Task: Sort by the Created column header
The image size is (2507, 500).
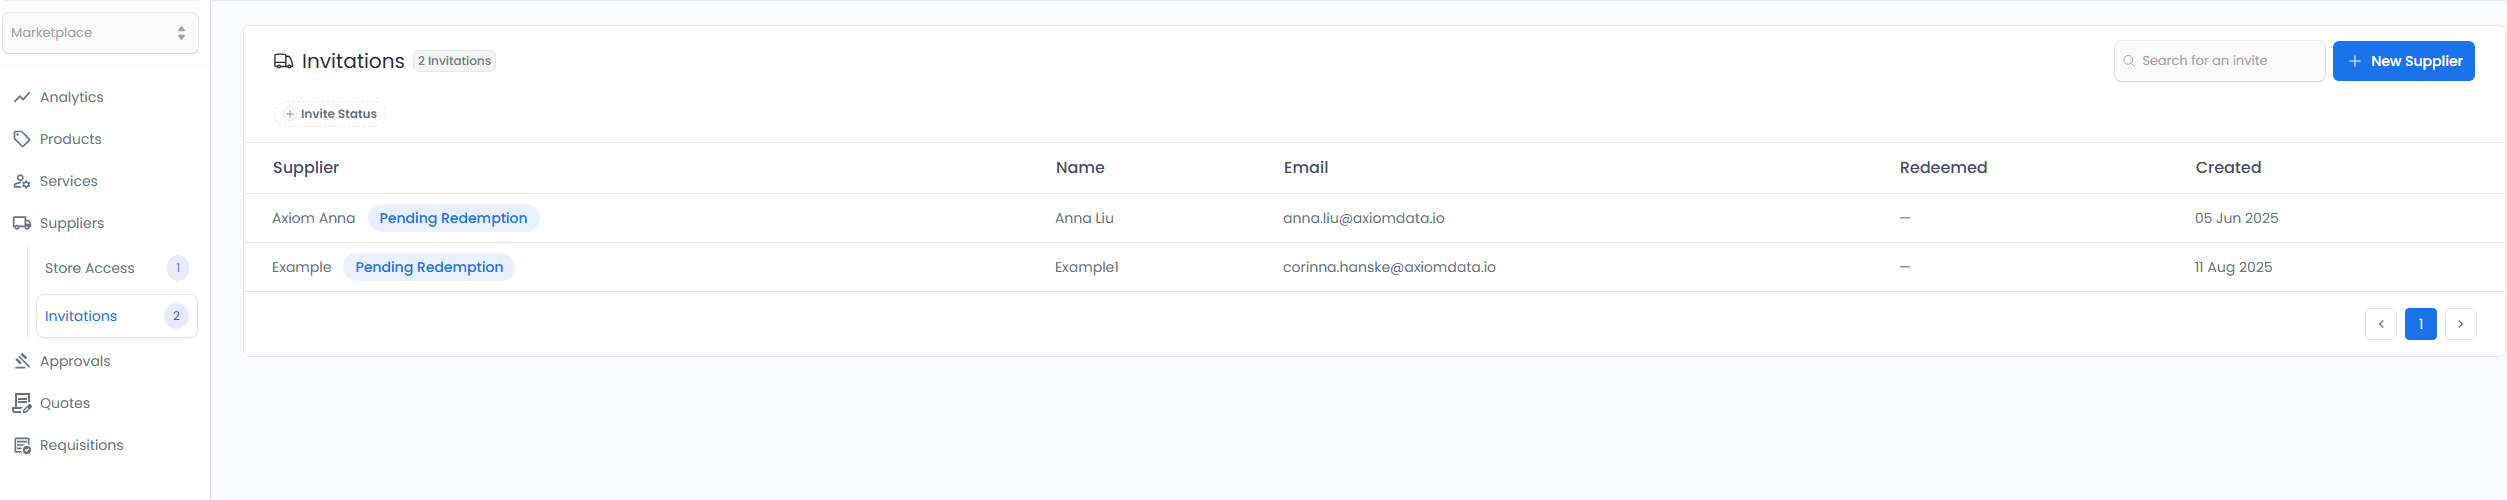Action: (2228, 168)
